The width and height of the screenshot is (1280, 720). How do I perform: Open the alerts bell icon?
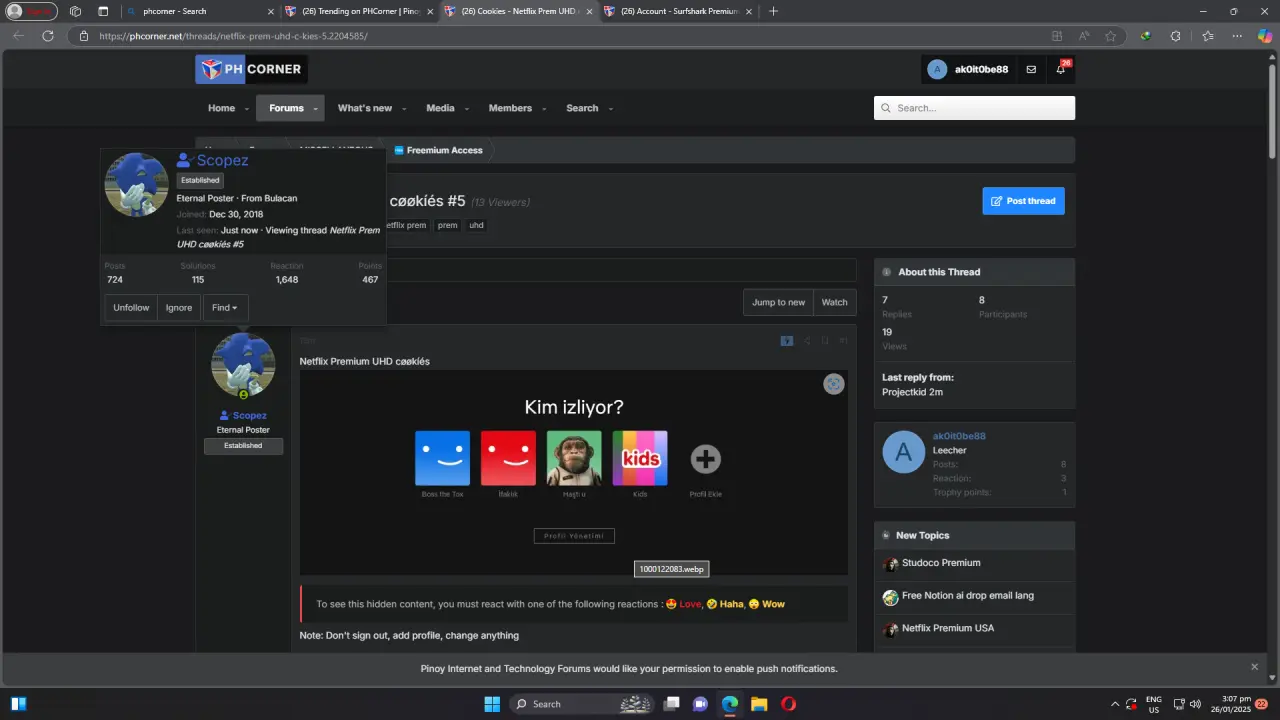point(1060,69)
